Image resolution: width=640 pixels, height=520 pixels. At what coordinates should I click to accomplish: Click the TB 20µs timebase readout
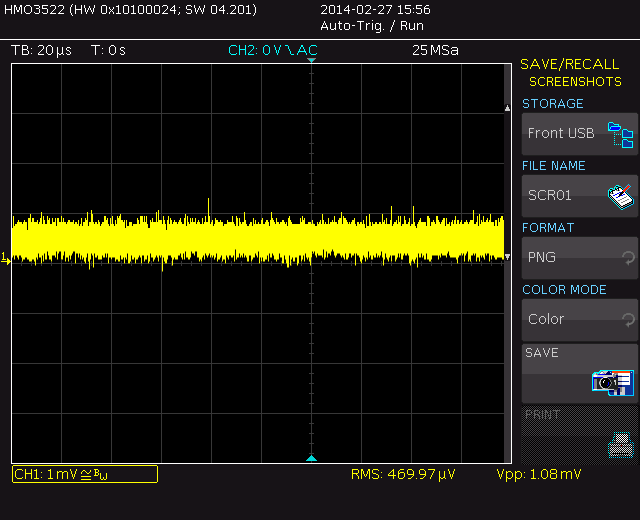42,50
